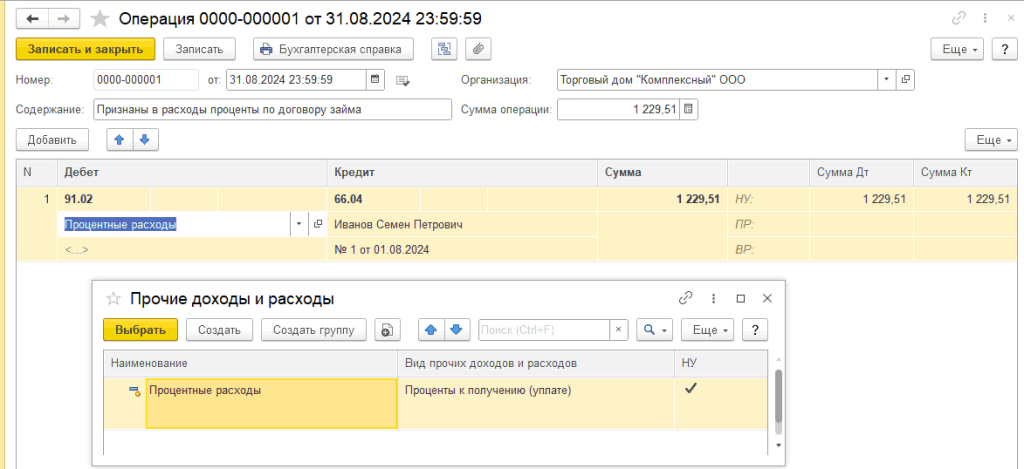Click Записать и закрыть button
This screenshot has width=1024, height=469.
85,49
